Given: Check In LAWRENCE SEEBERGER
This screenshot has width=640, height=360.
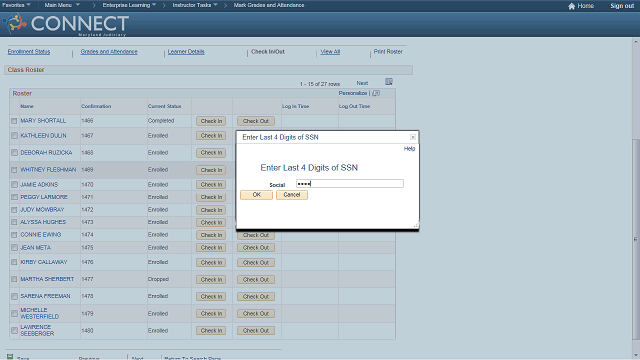Looking at the screenshot, I should pos(211,331).
